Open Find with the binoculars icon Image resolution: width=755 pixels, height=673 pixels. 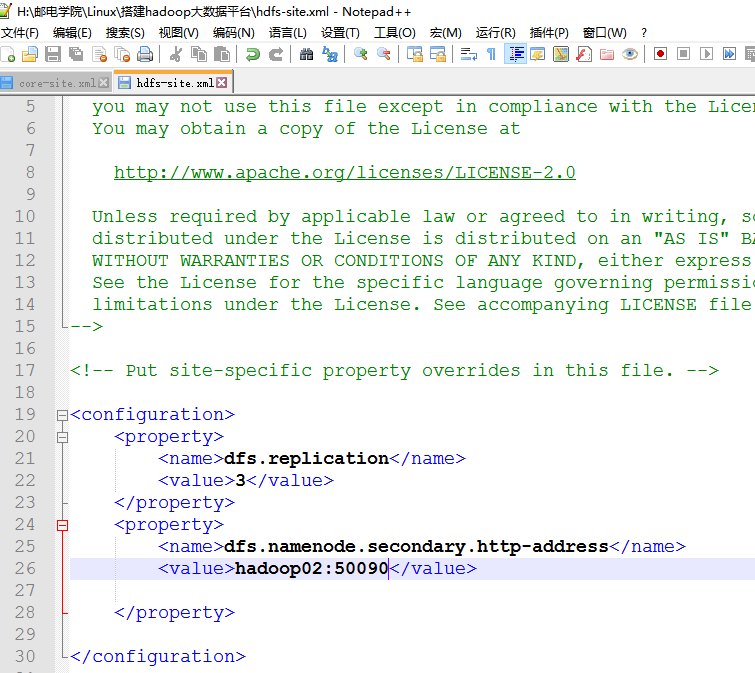click(306, 54)
